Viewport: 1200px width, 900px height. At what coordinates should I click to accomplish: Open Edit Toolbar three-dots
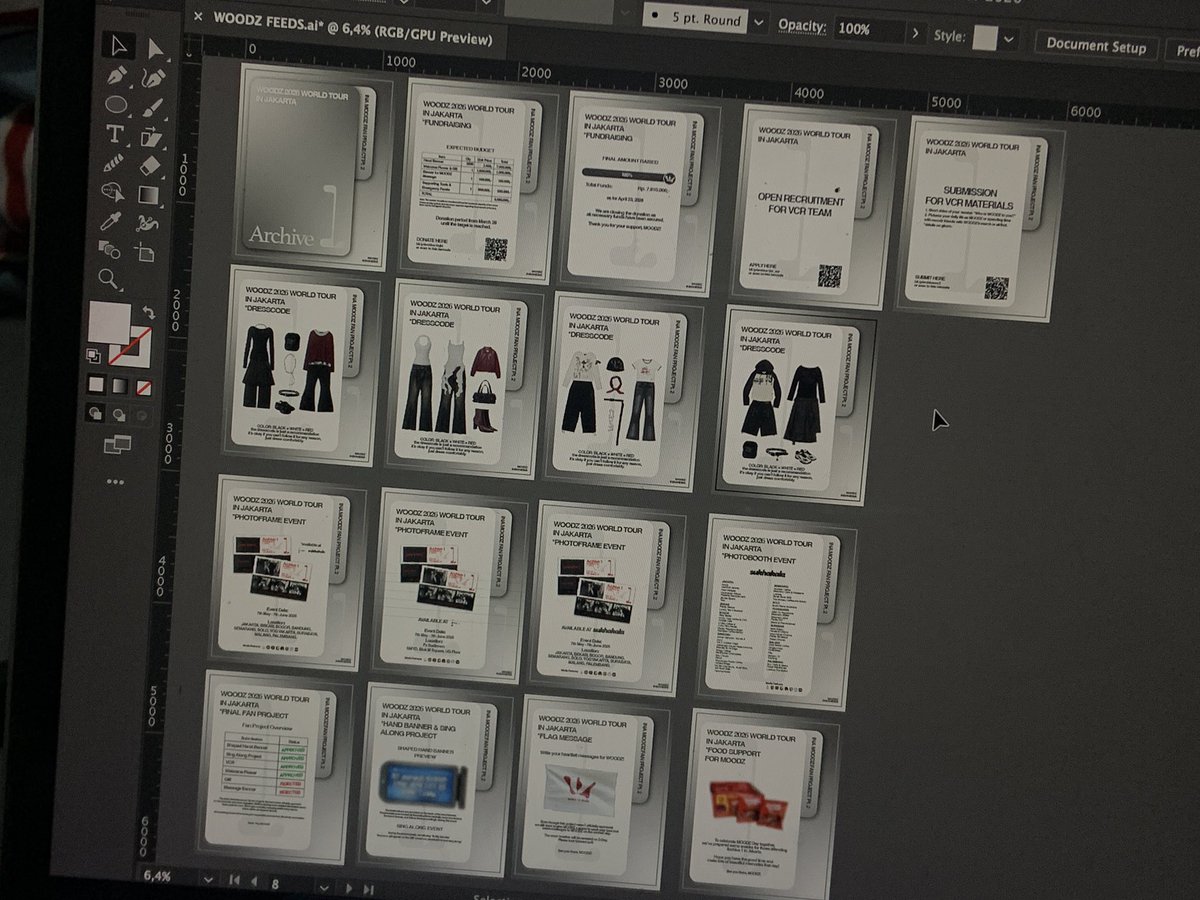pos(115,482)
